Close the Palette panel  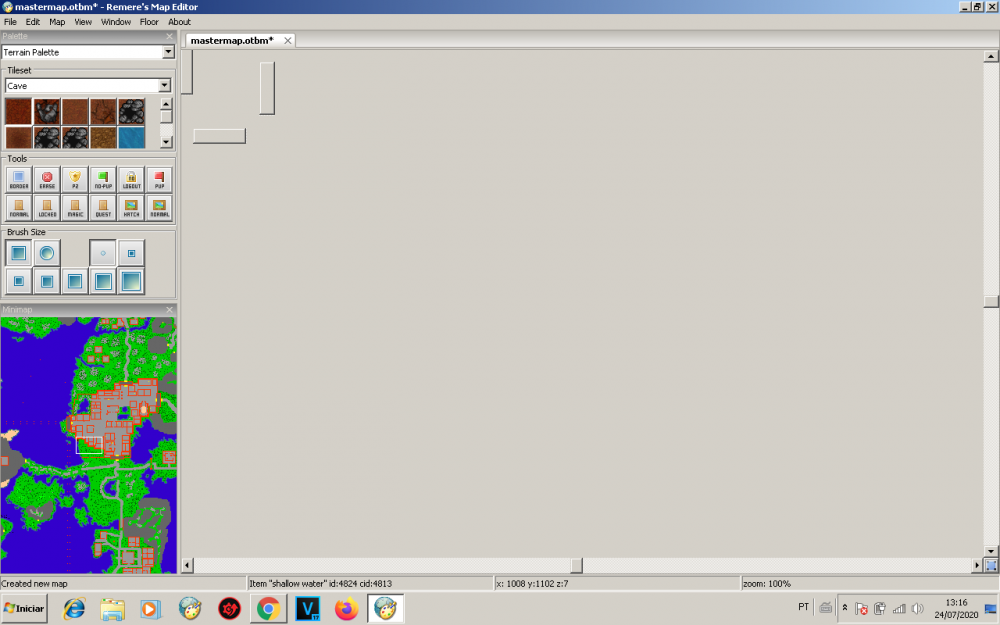(169, 36)
